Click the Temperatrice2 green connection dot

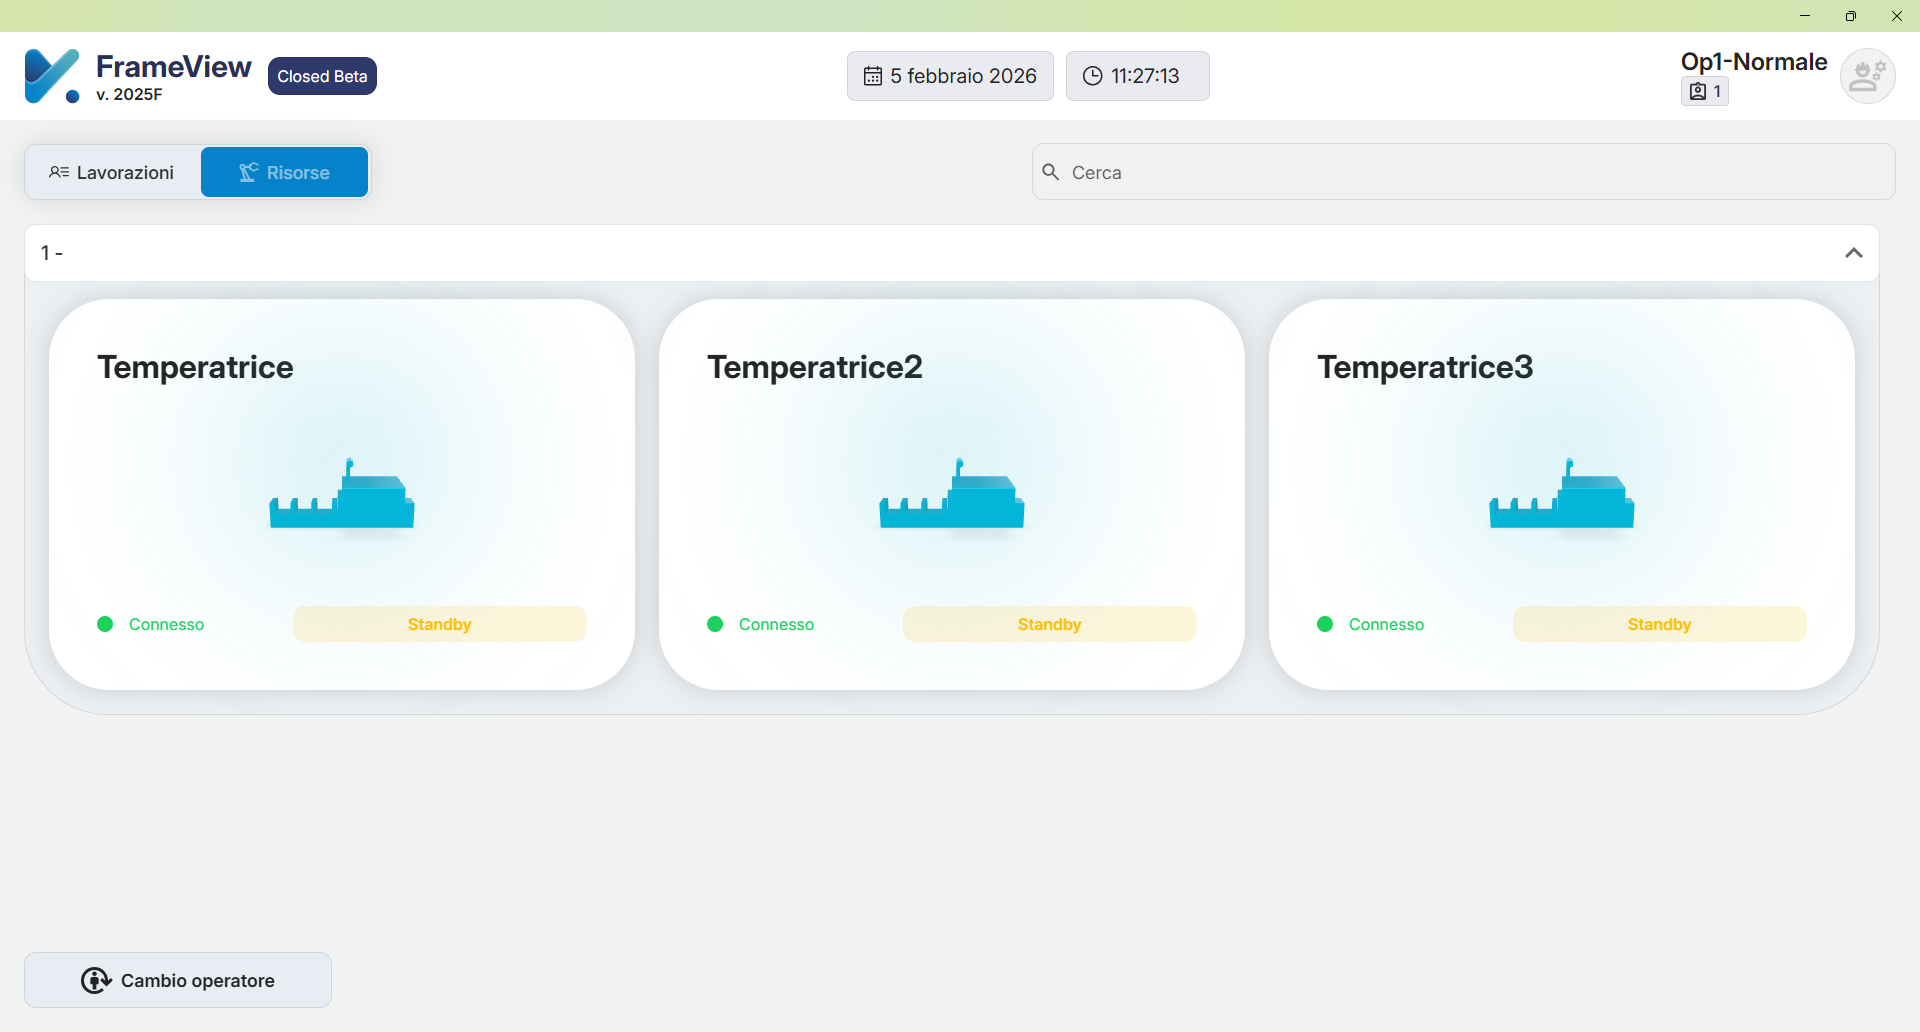[x=715, y=624]
